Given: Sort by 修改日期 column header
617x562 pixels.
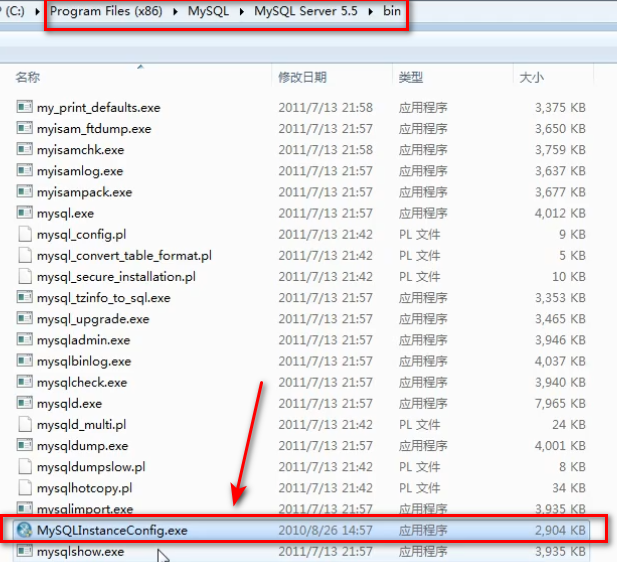Looking at the screenshot, I should point(302,77).
